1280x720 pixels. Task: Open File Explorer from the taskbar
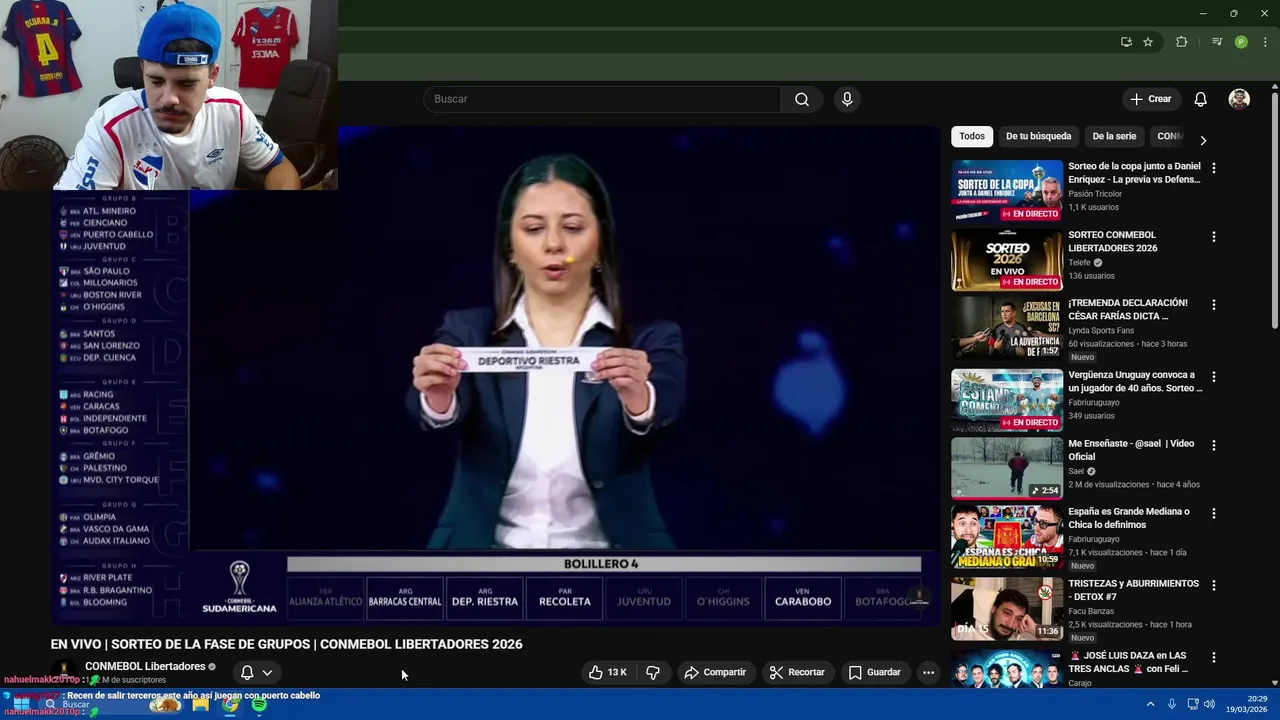point(200,705)
